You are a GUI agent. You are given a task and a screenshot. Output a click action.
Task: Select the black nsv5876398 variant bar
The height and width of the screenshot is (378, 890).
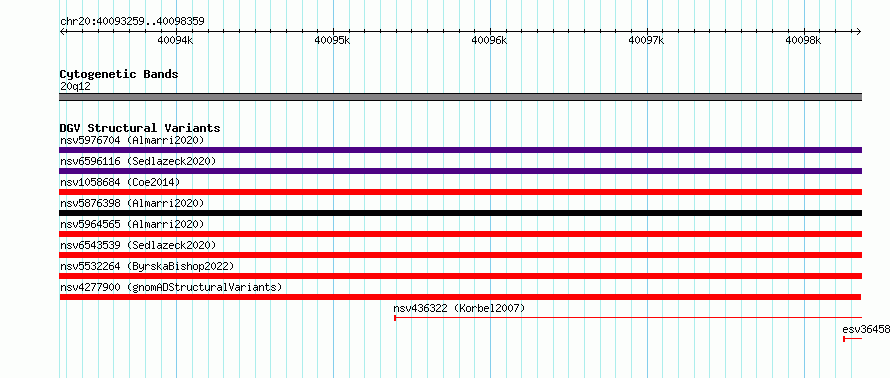tap(460, 213)
